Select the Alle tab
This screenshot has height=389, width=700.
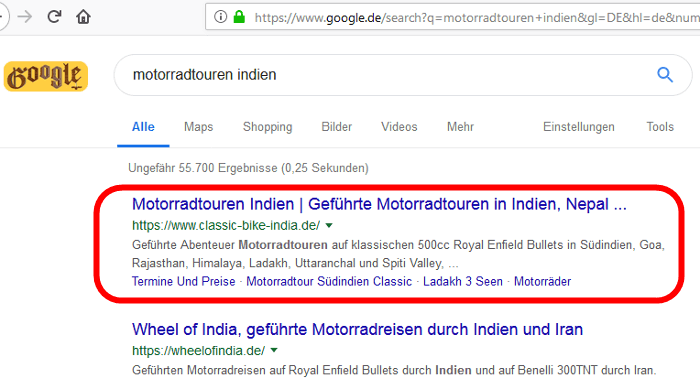pos(143,127)
